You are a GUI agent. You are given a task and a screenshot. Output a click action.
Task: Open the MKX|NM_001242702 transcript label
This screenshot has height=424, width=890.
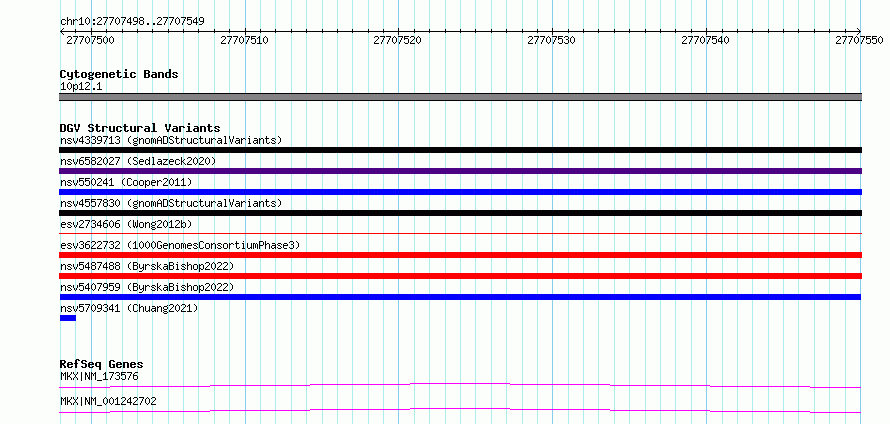pos(108,402)
